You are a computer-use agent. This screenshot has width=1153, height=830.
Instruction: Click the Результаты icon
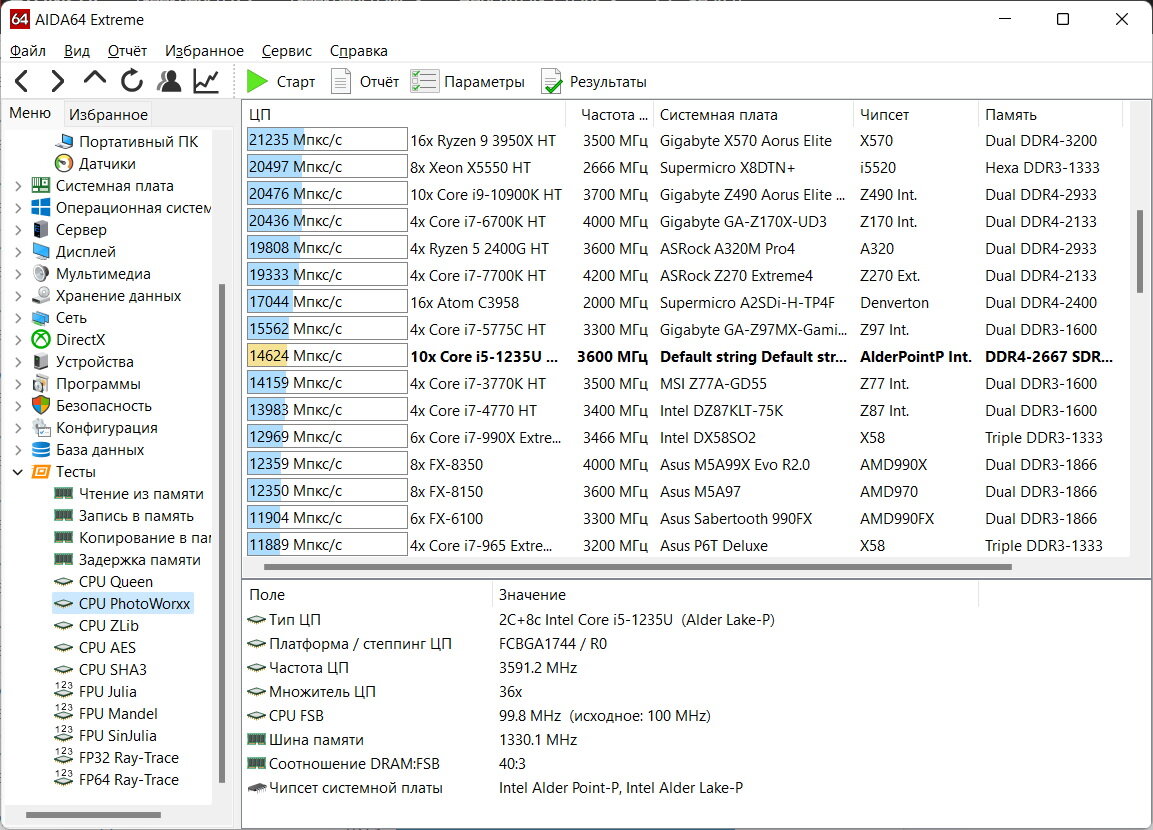[x=551, y=82]
